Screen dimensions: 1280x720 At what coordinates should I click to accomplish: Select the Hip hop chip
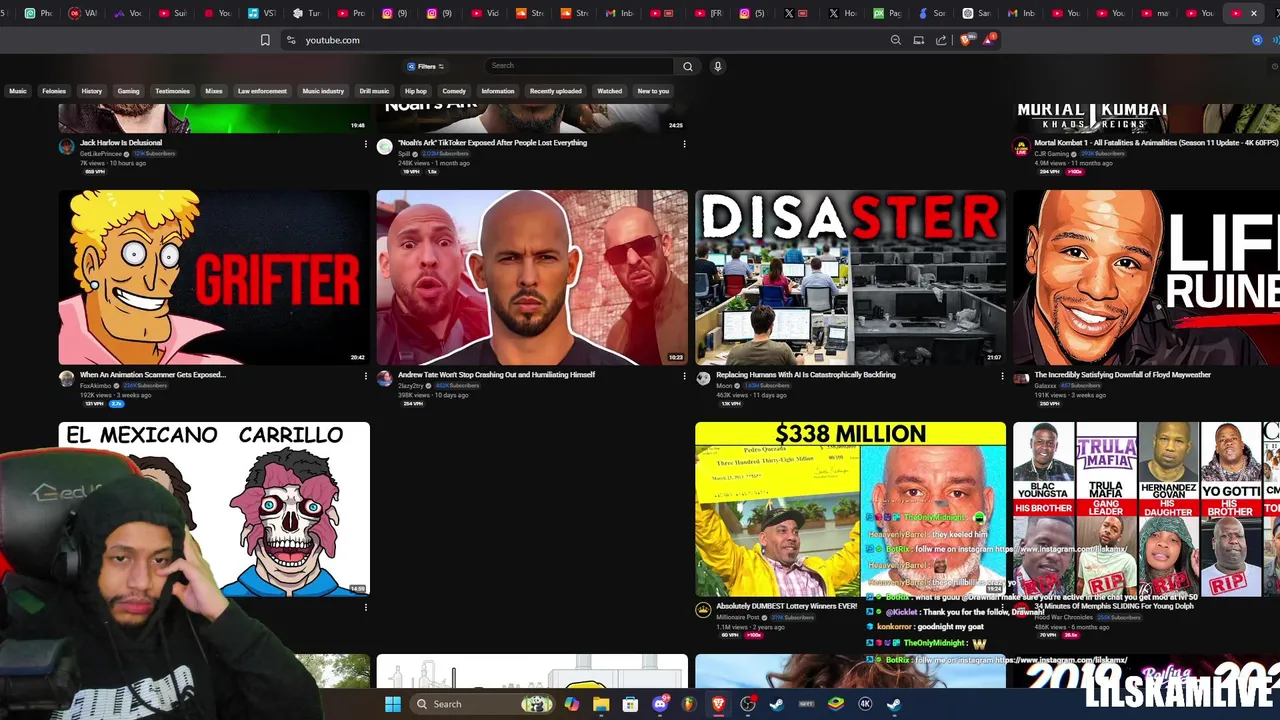coord(416,91)
